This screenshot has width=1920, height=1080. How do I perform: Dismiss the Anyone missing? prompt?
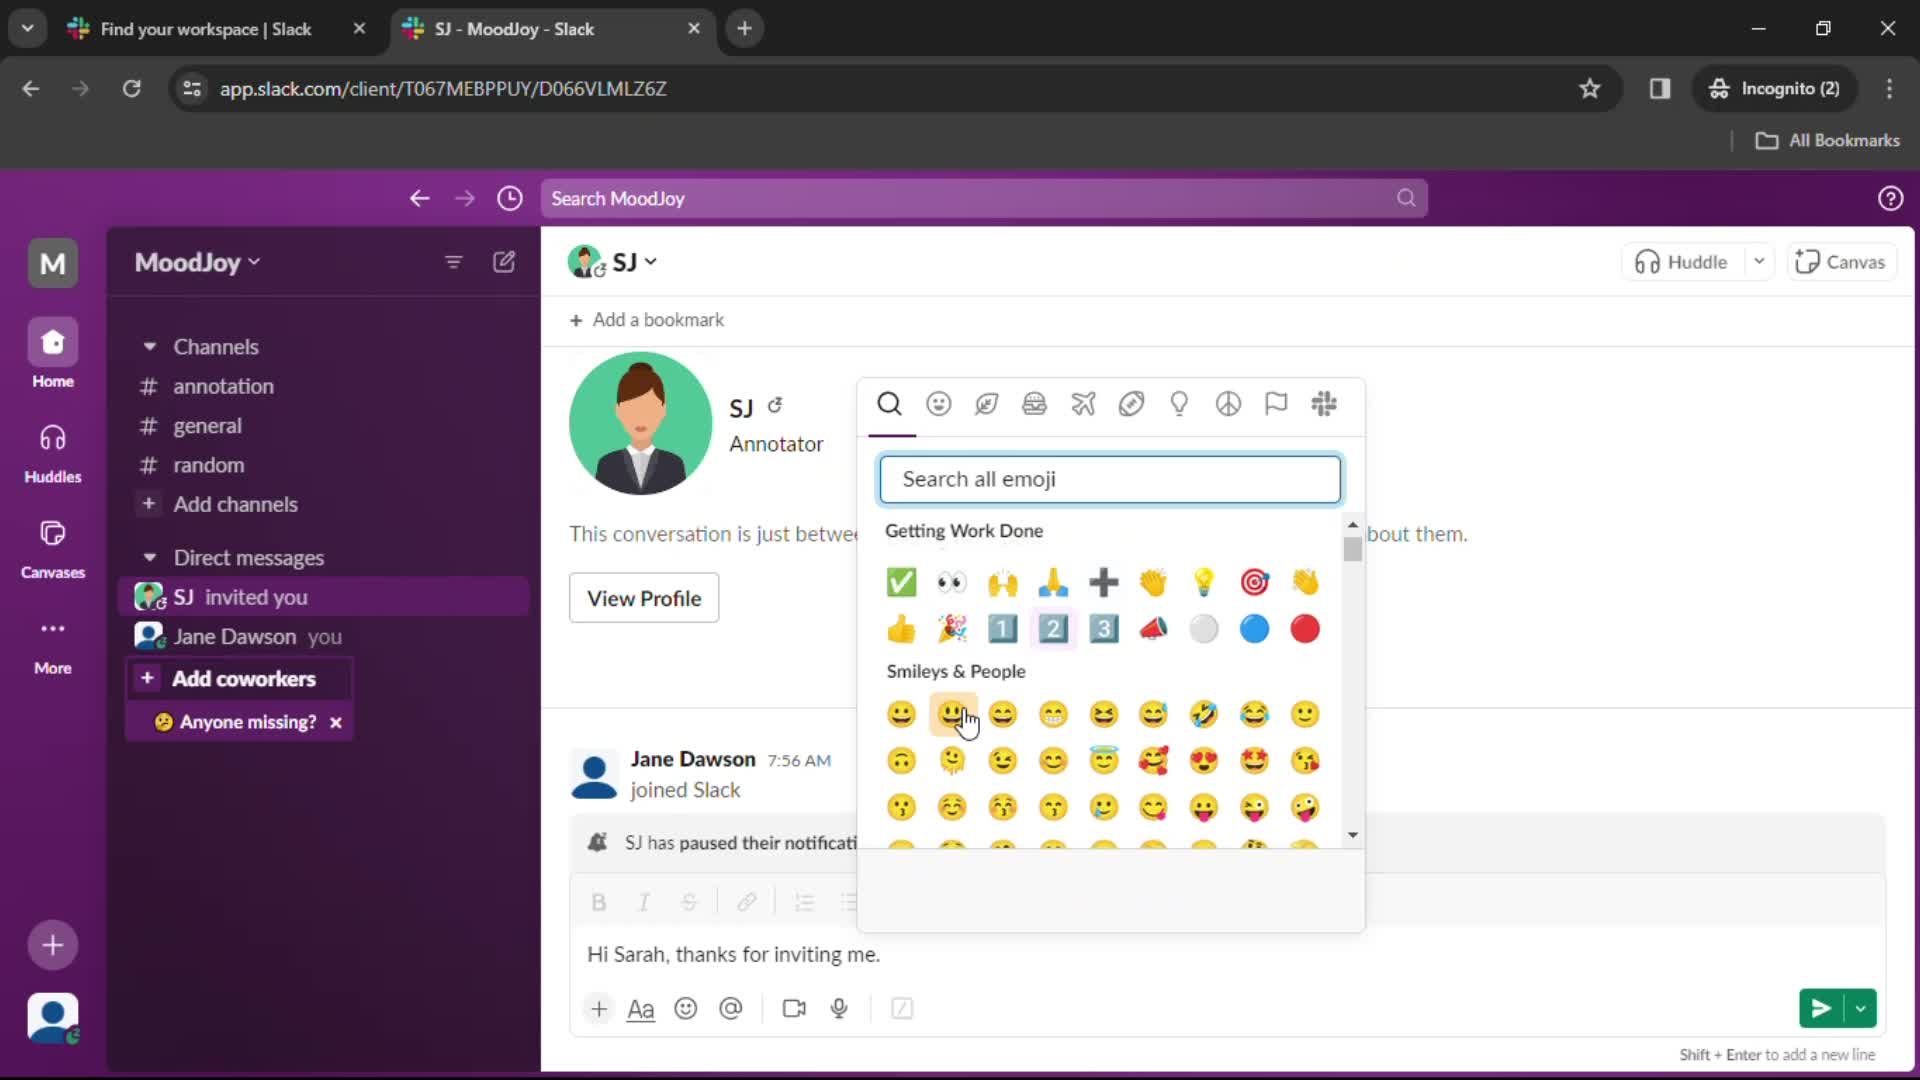[x=336, y=722]
